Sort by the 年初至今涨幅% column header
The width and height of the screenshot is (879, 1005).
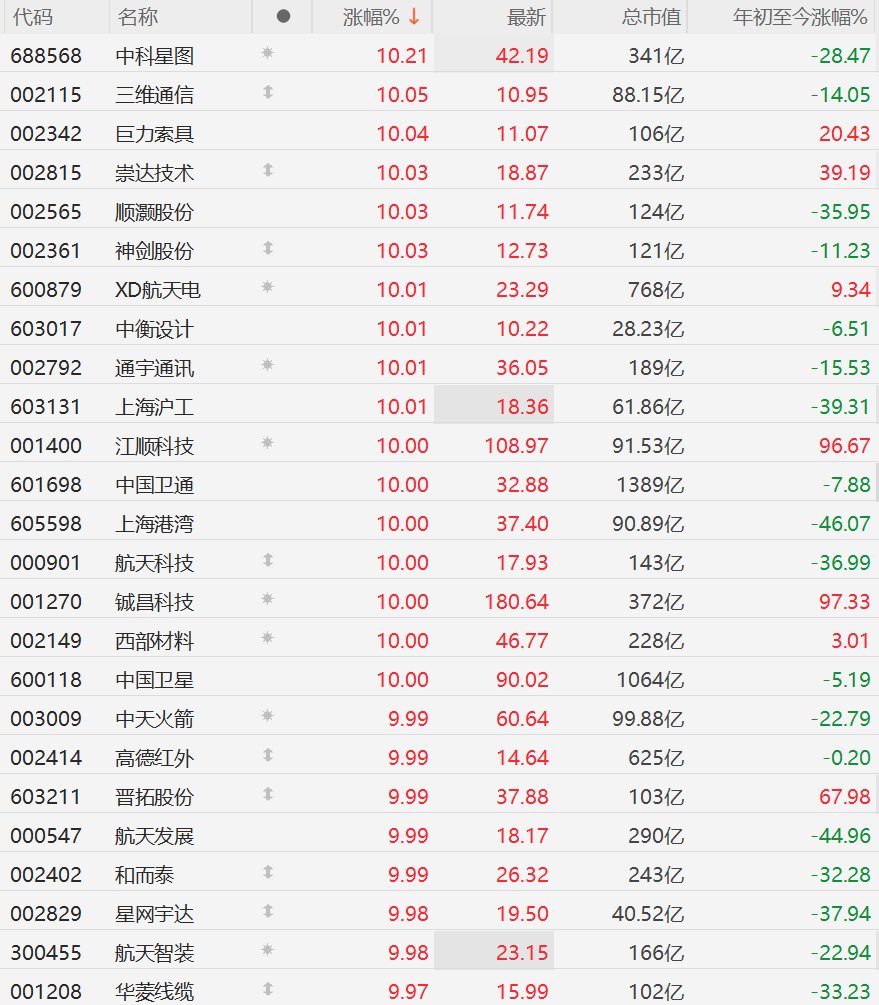click(800, 17)
